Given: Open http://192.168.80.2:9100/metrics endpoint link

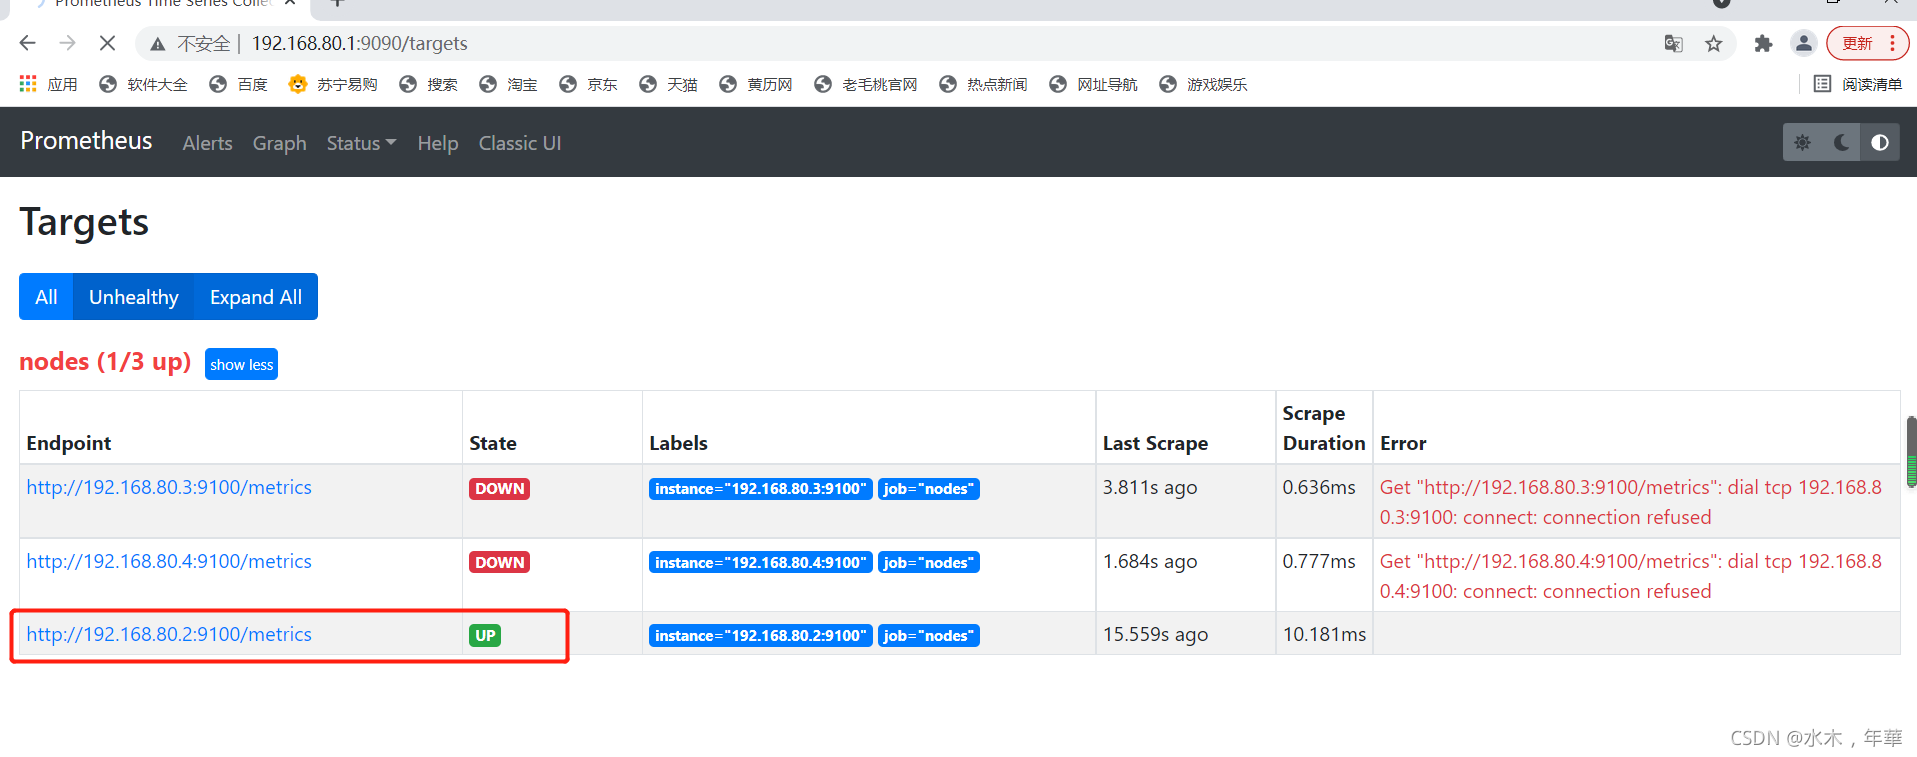Looking at the screenshot, I should 169,634.
